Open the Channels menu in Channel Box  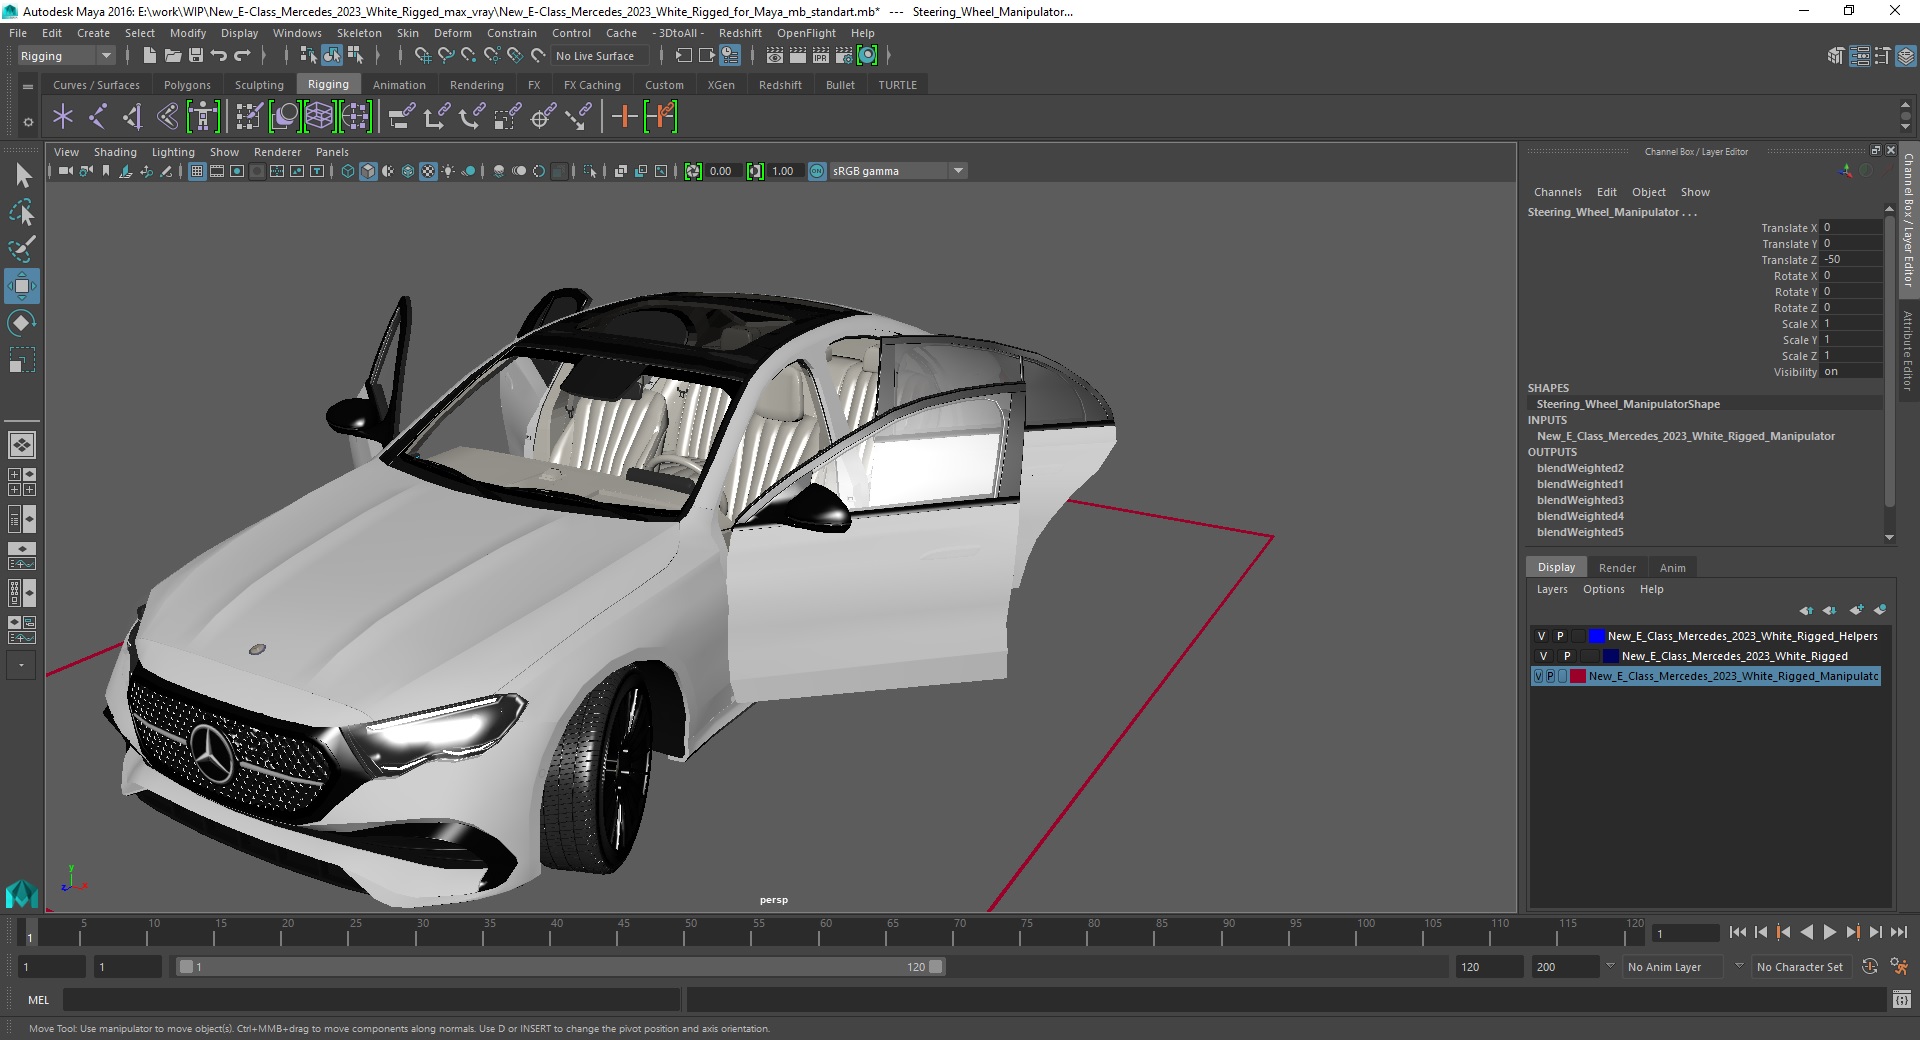click(1557, 192)
